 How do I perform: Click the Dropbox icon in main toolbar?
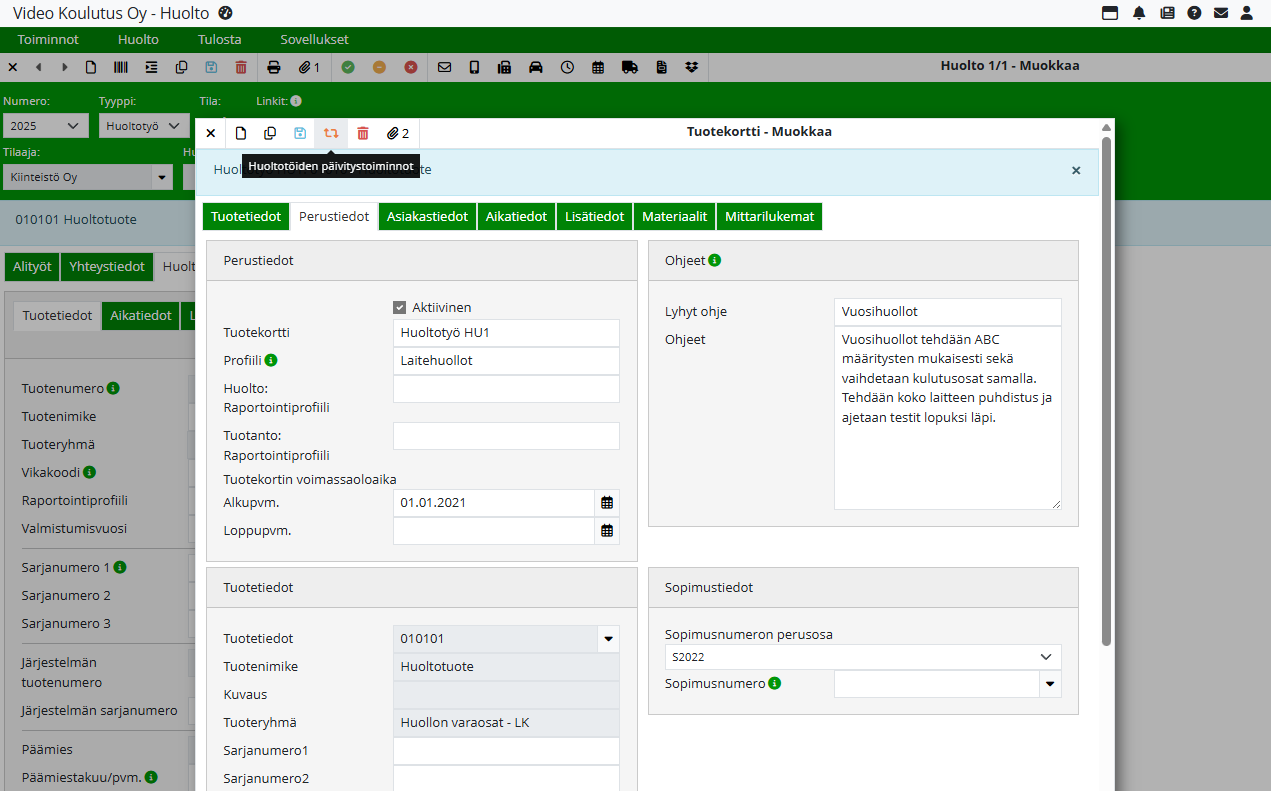pyautogui.click(x=691, y=68)
